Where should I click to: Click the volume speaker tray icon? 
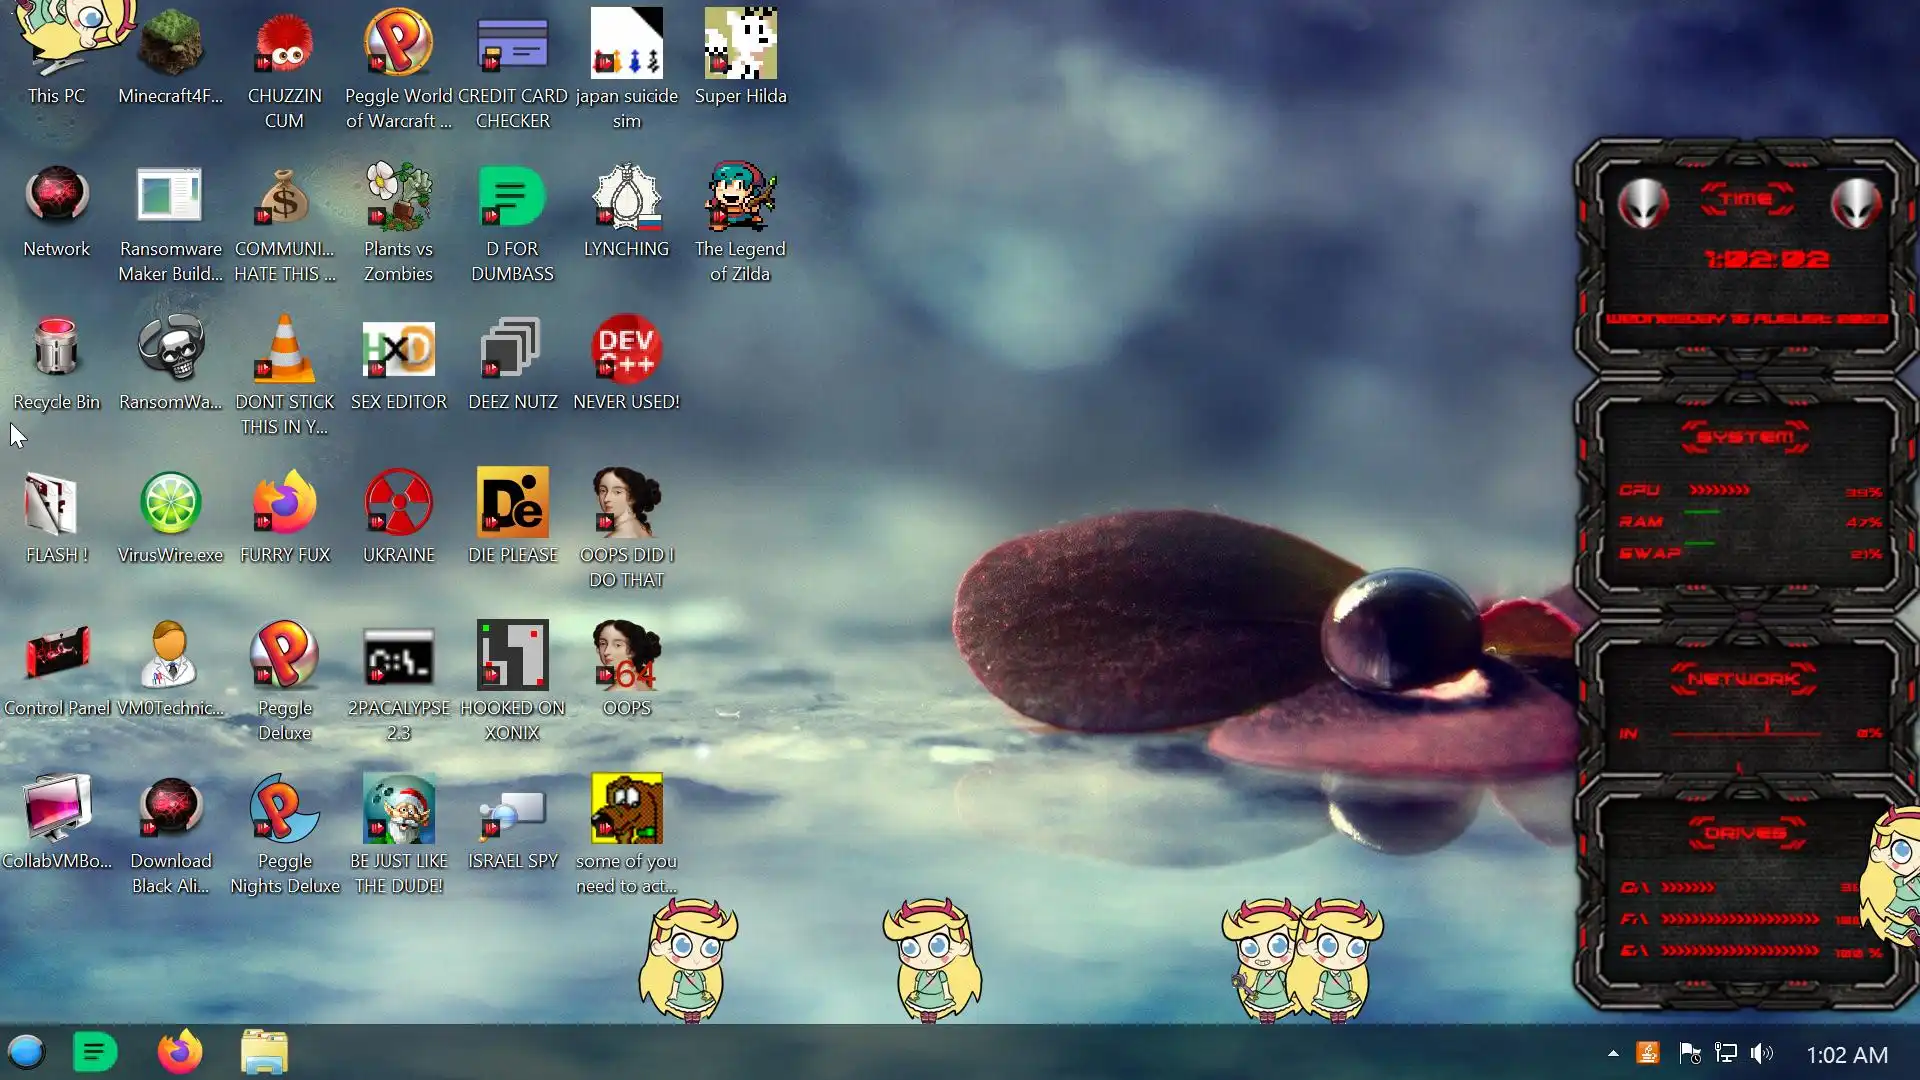point(1762,1053)
